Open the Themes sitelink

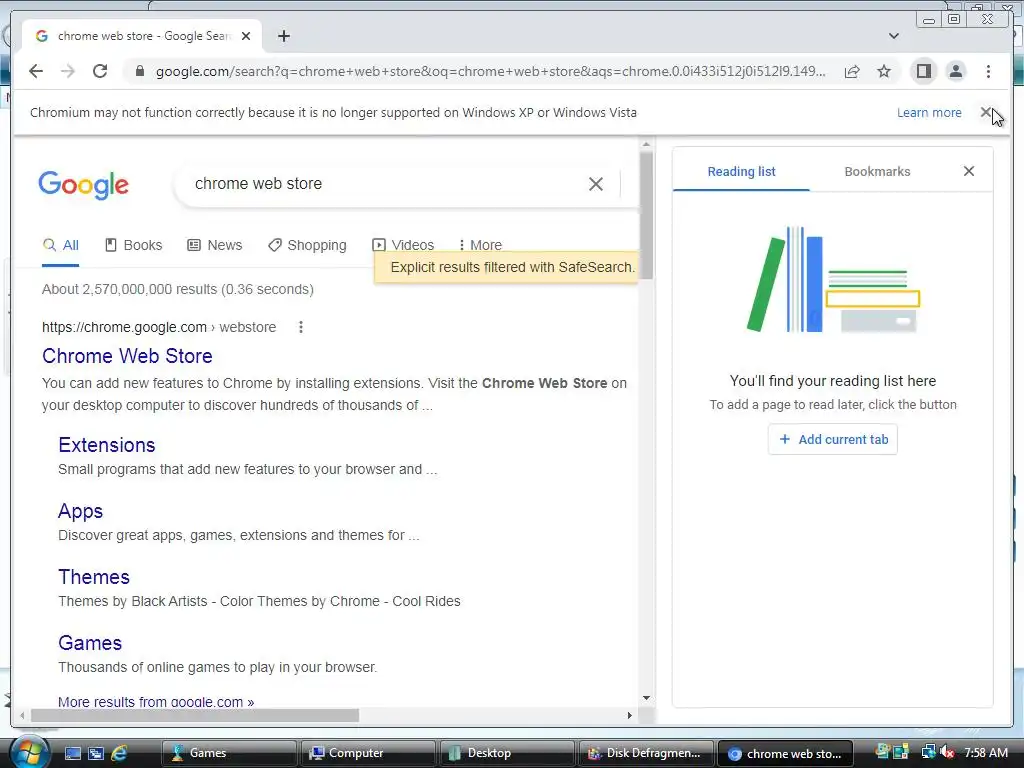pos(94,577)
